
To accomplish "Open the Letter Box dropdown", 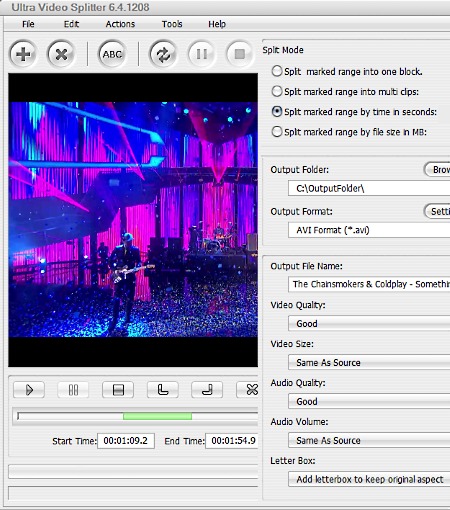I will [369, 479].
